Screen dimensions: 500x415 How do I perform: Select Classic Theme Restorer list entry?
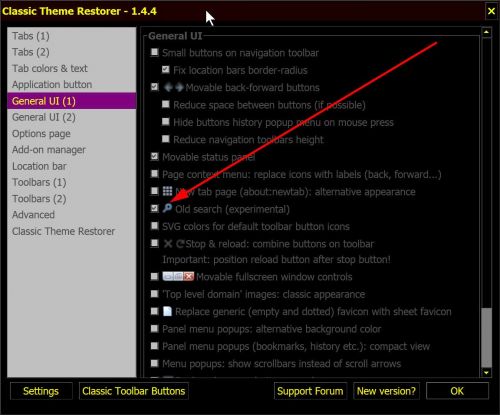click(x=71, y=231)
